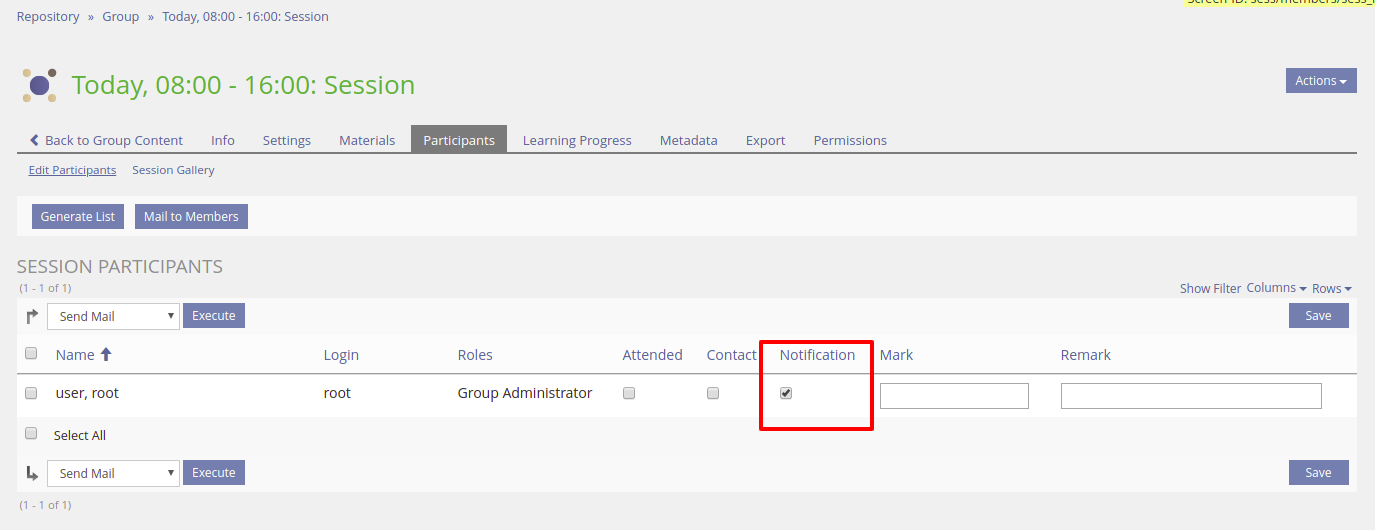Tick the Attended checkbox for user root

click(x=629, y=393)
